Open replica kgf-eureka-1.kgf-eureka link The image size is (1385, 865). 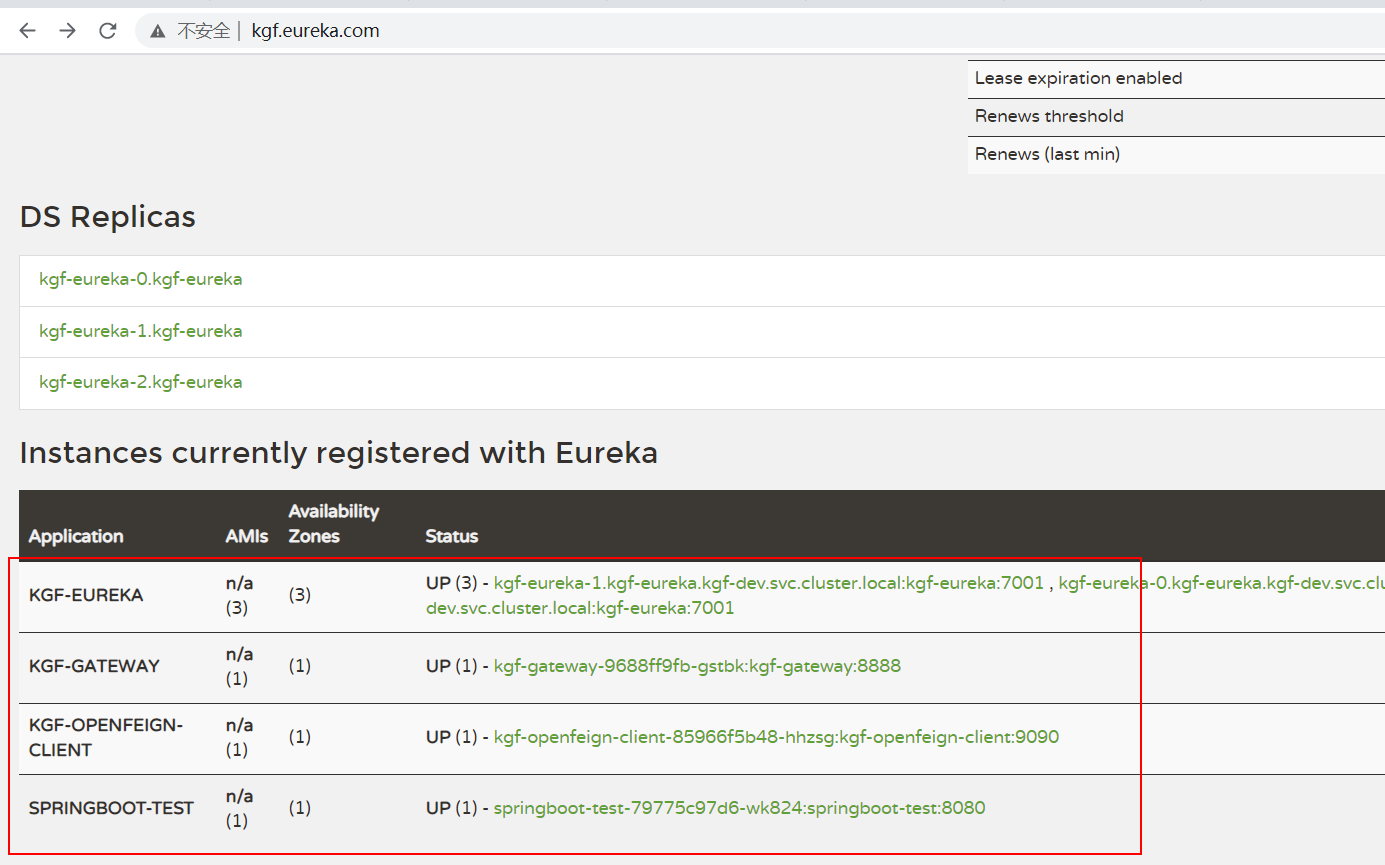pyautogui.click(x=140, y=331)
